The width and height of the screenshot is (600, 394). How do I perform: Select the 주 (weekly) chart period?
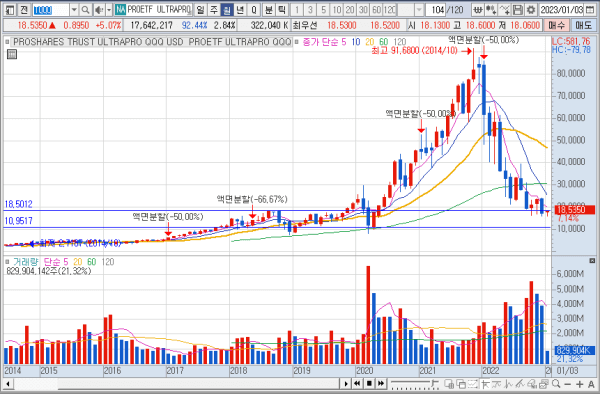coord(214,10)
